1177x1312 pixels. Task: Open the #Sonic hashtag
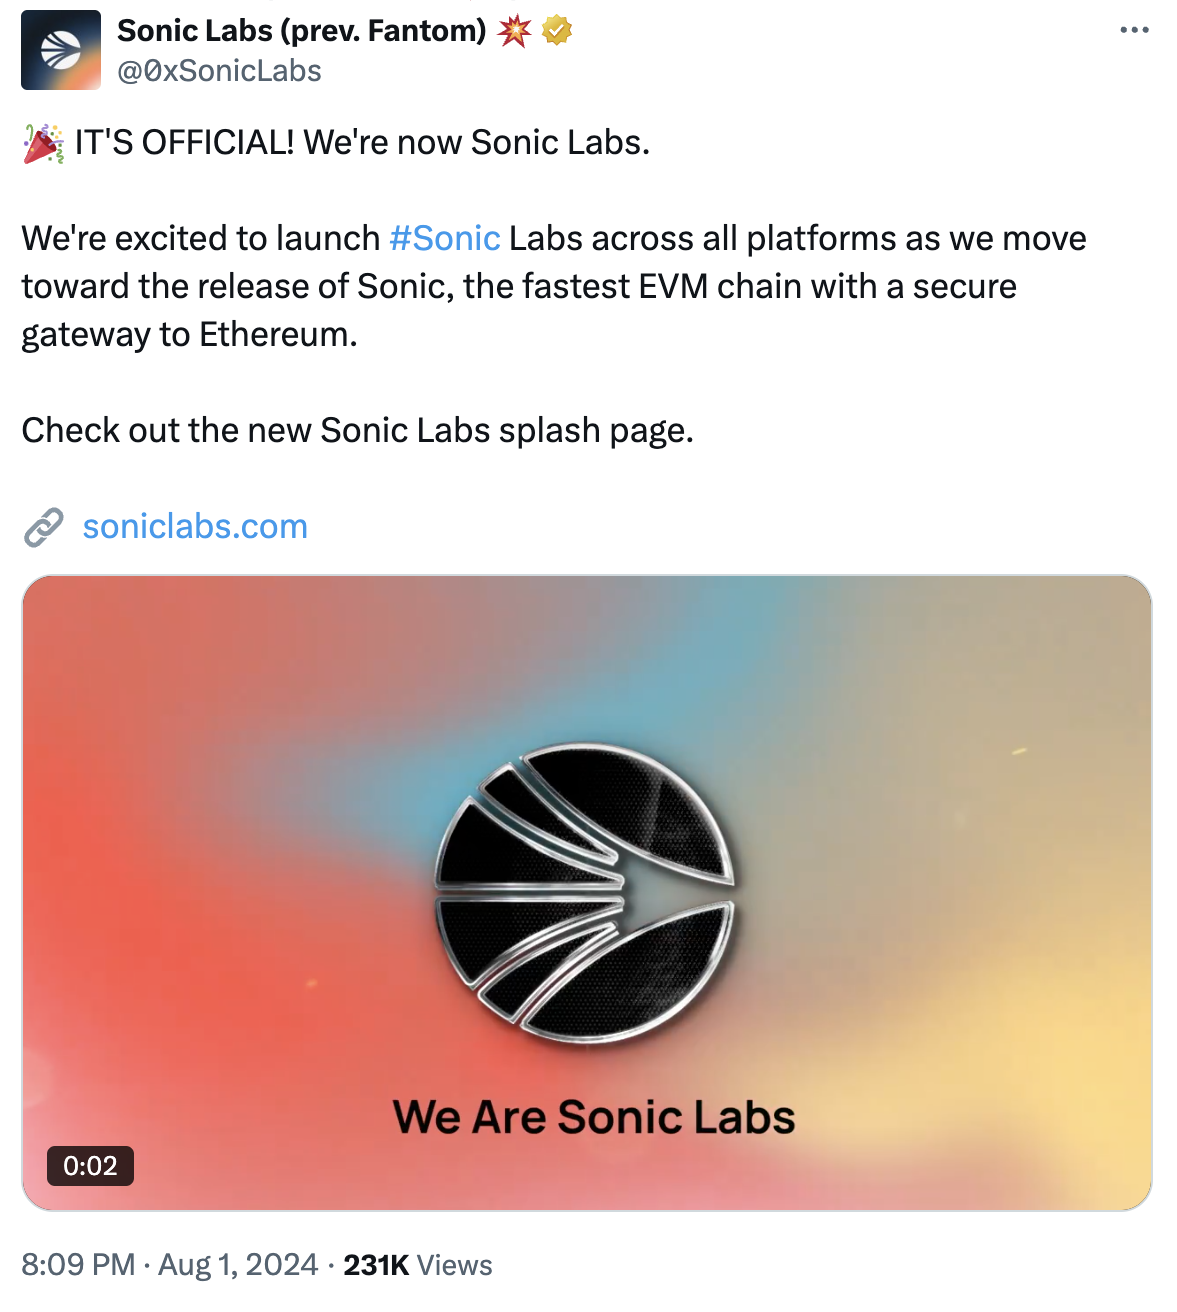click(444, 239)
